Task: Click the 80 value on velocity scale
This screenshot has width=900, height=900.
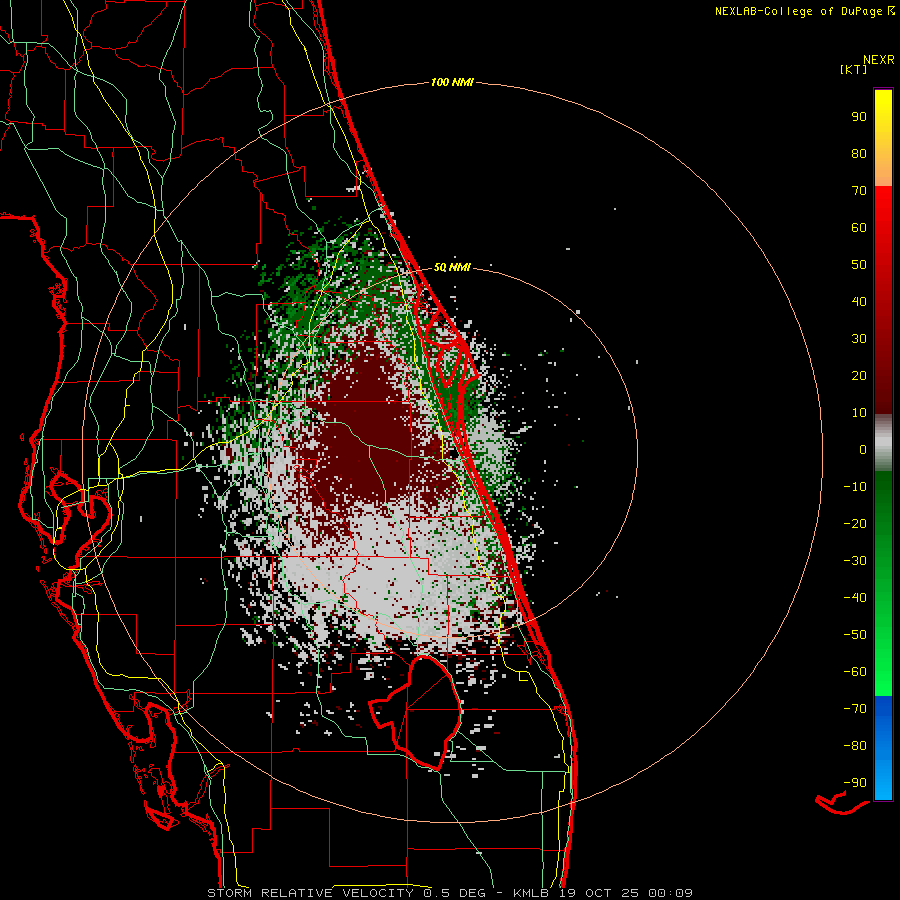Action: (859, 153)
